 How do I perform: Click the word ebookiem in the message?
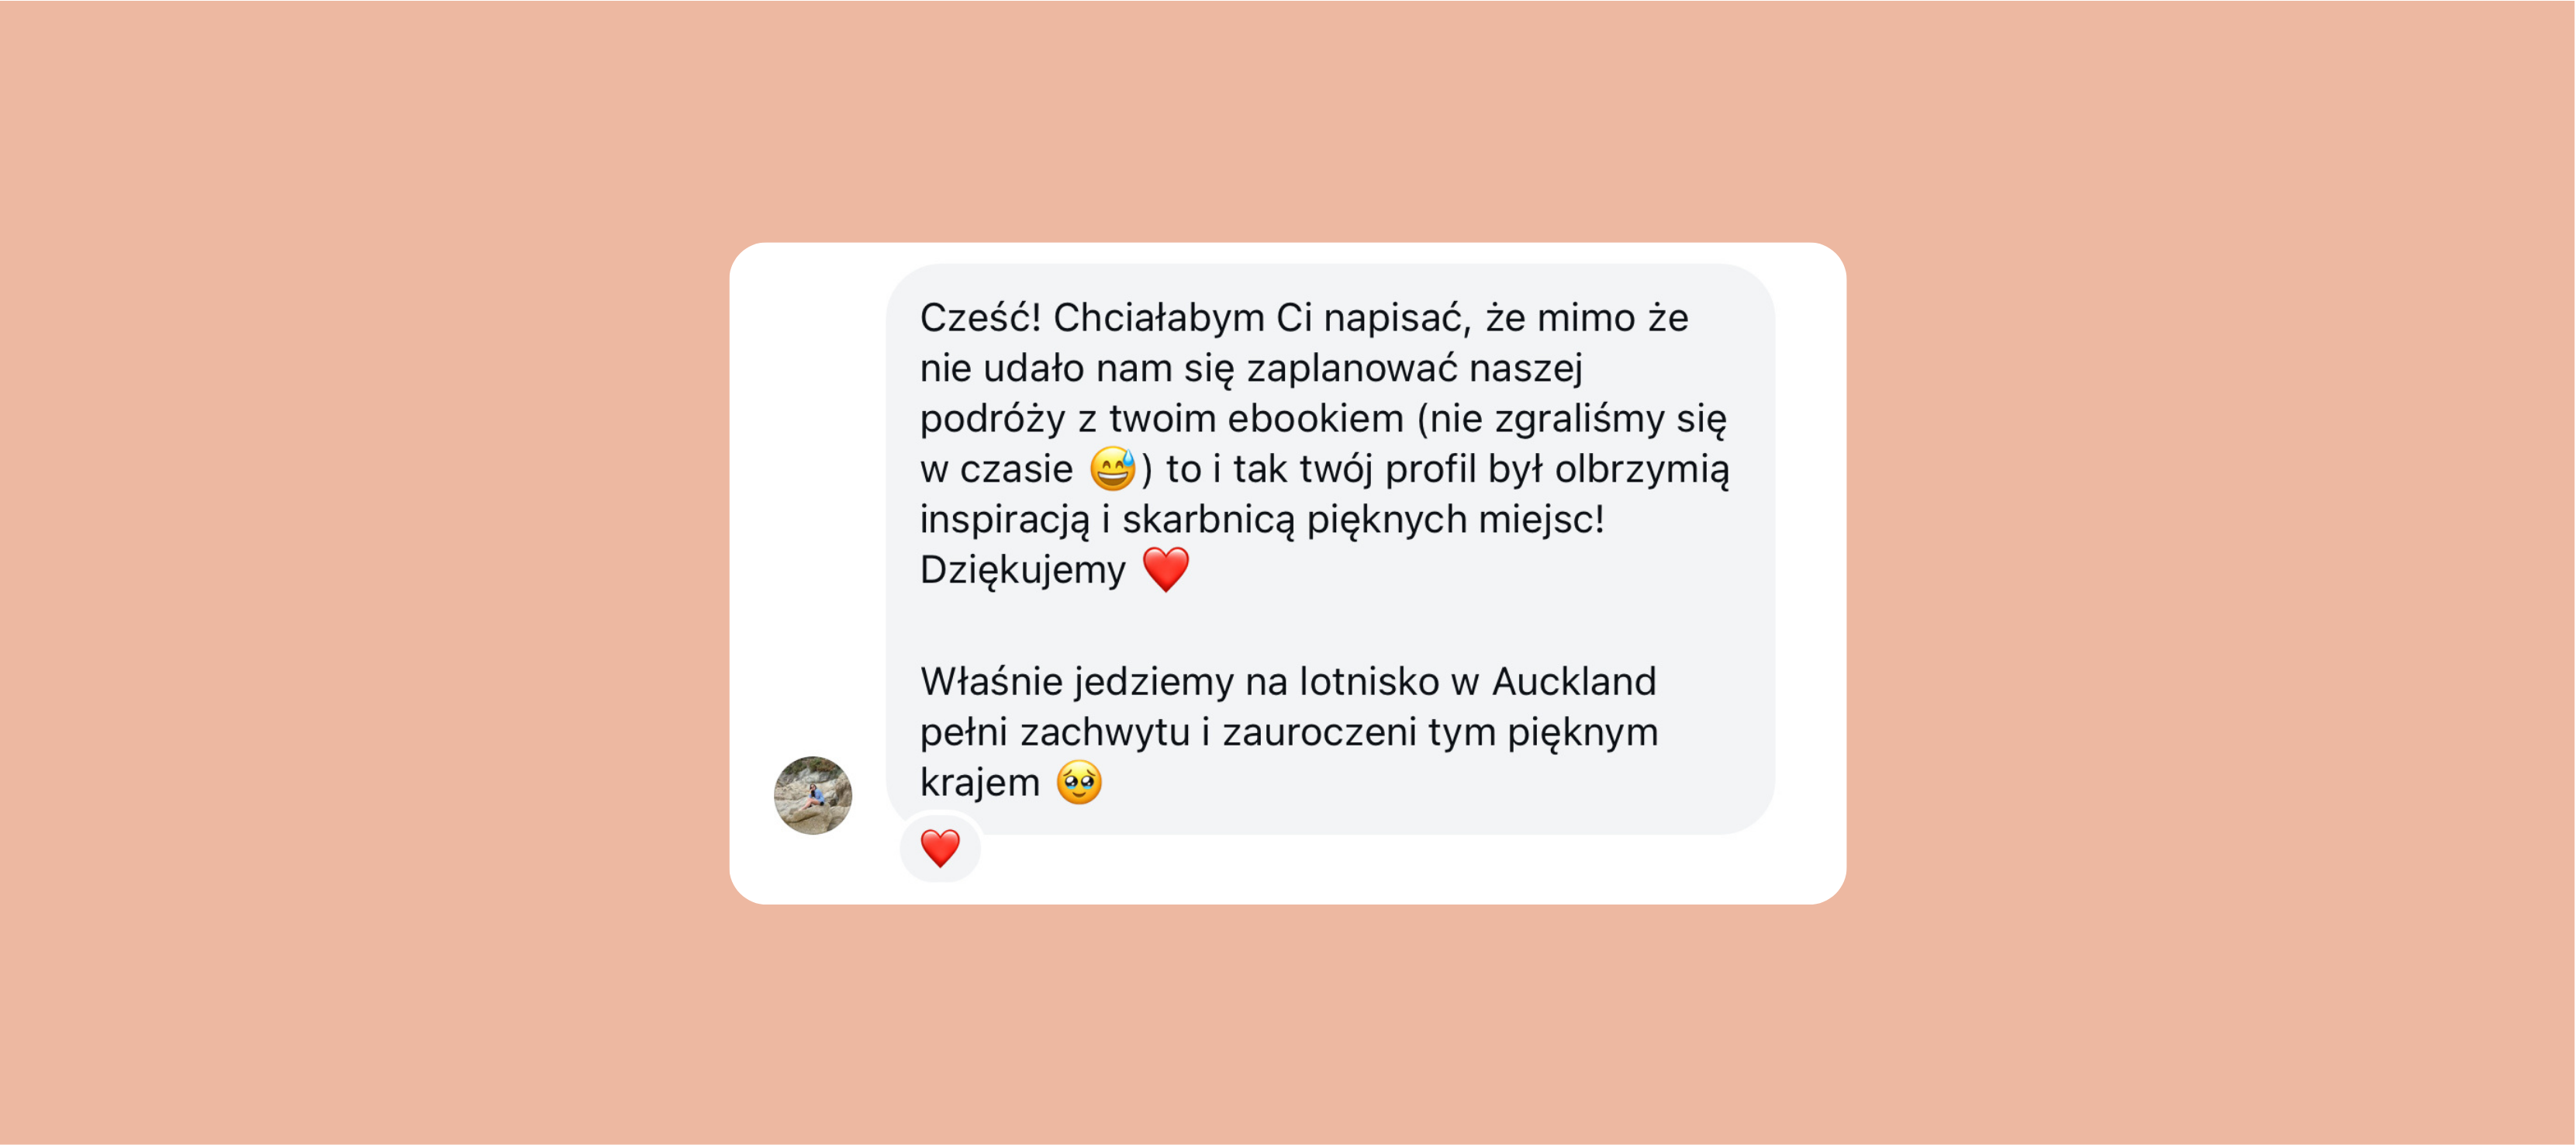click(x=1315, y=418)
